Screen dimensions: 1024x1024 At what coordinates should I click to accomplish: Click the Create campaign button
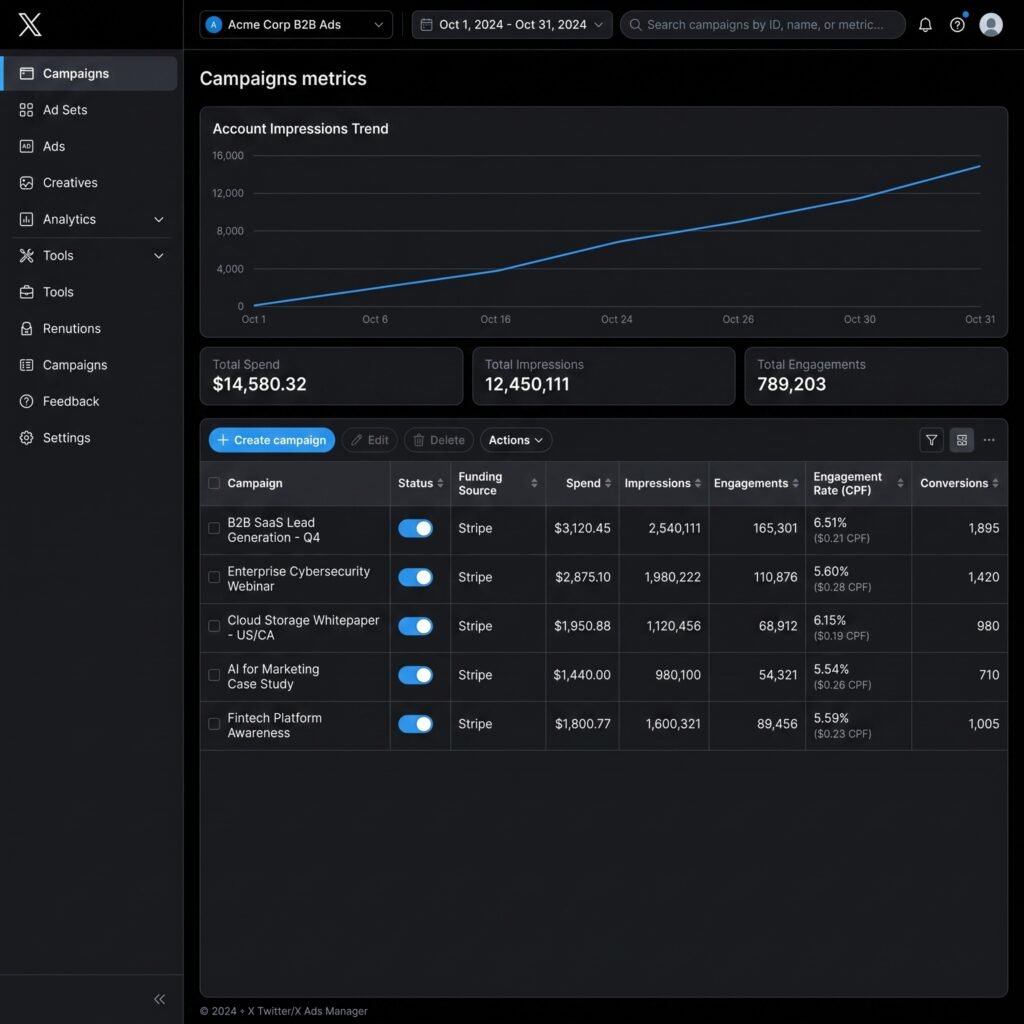[272, 440]
